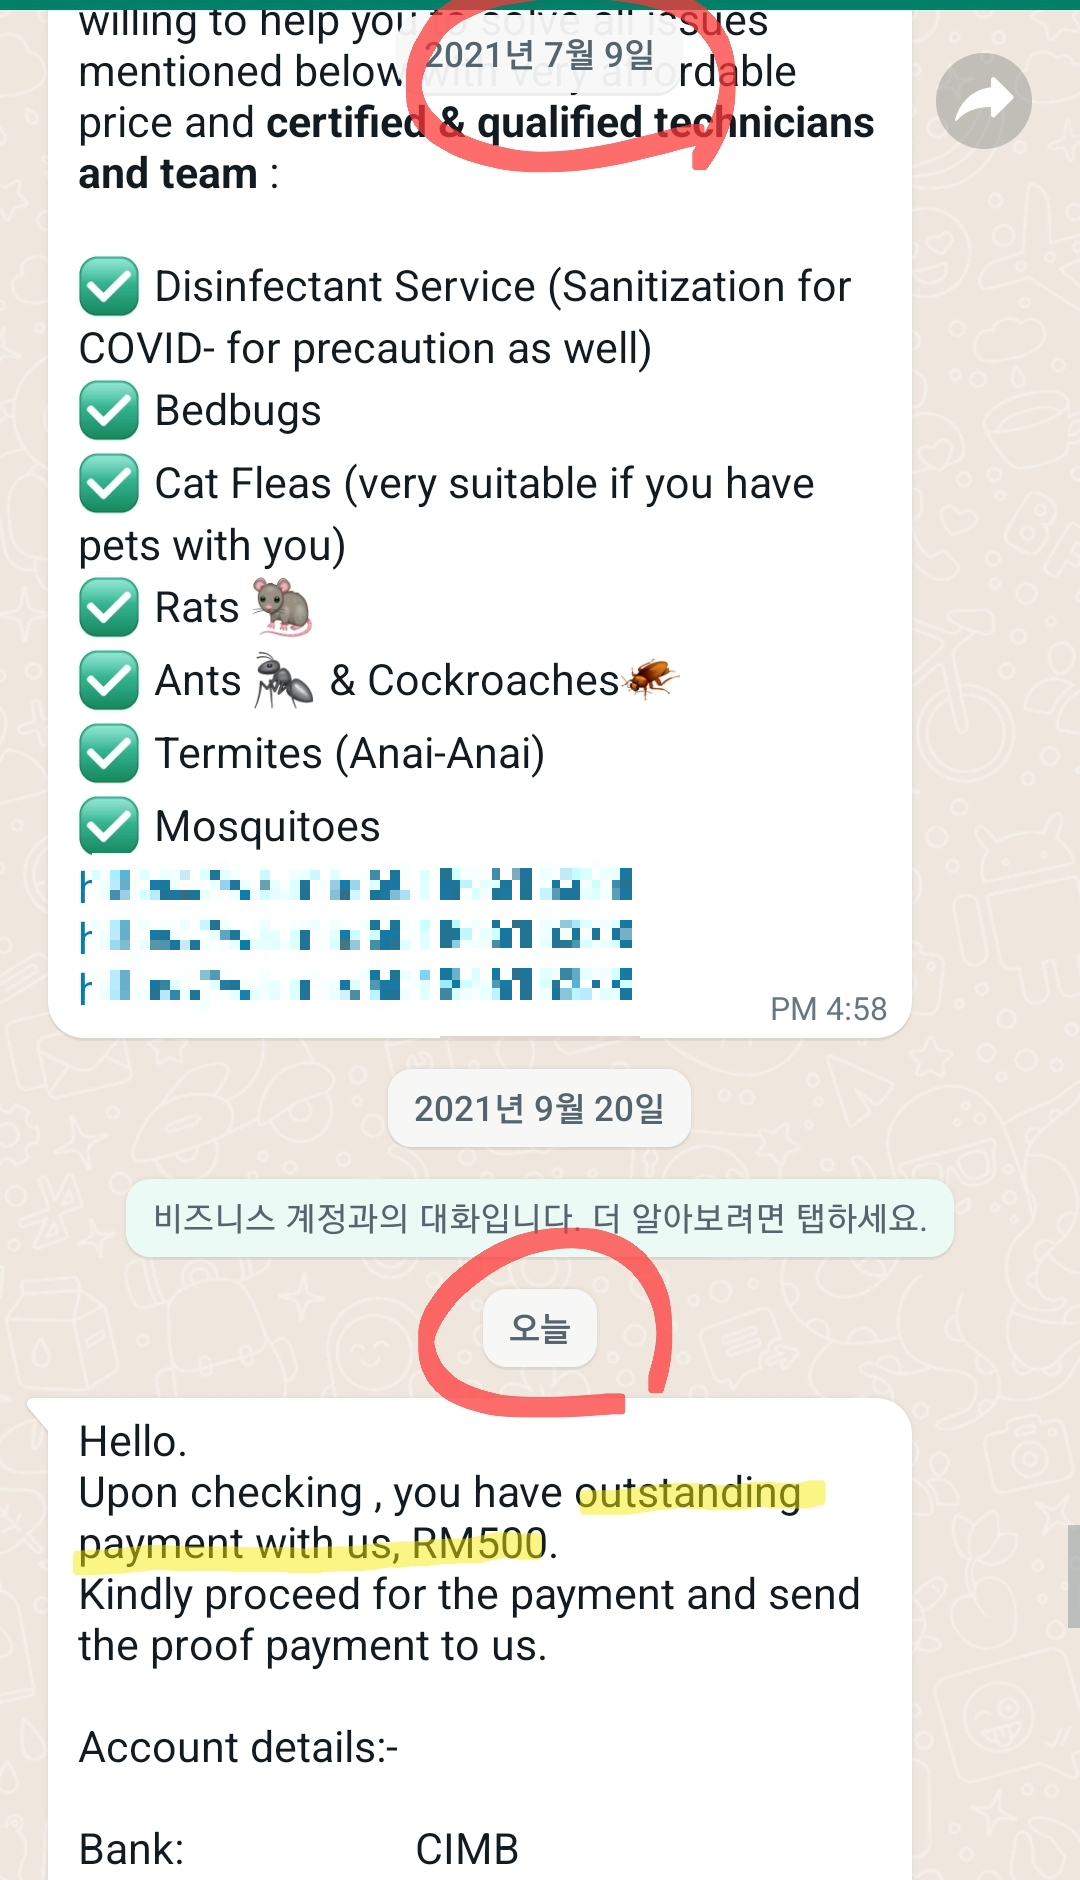Tap green checkmark beside Mosquitoes
The height and width of the screenshot is (1880, 1080).
109,826
